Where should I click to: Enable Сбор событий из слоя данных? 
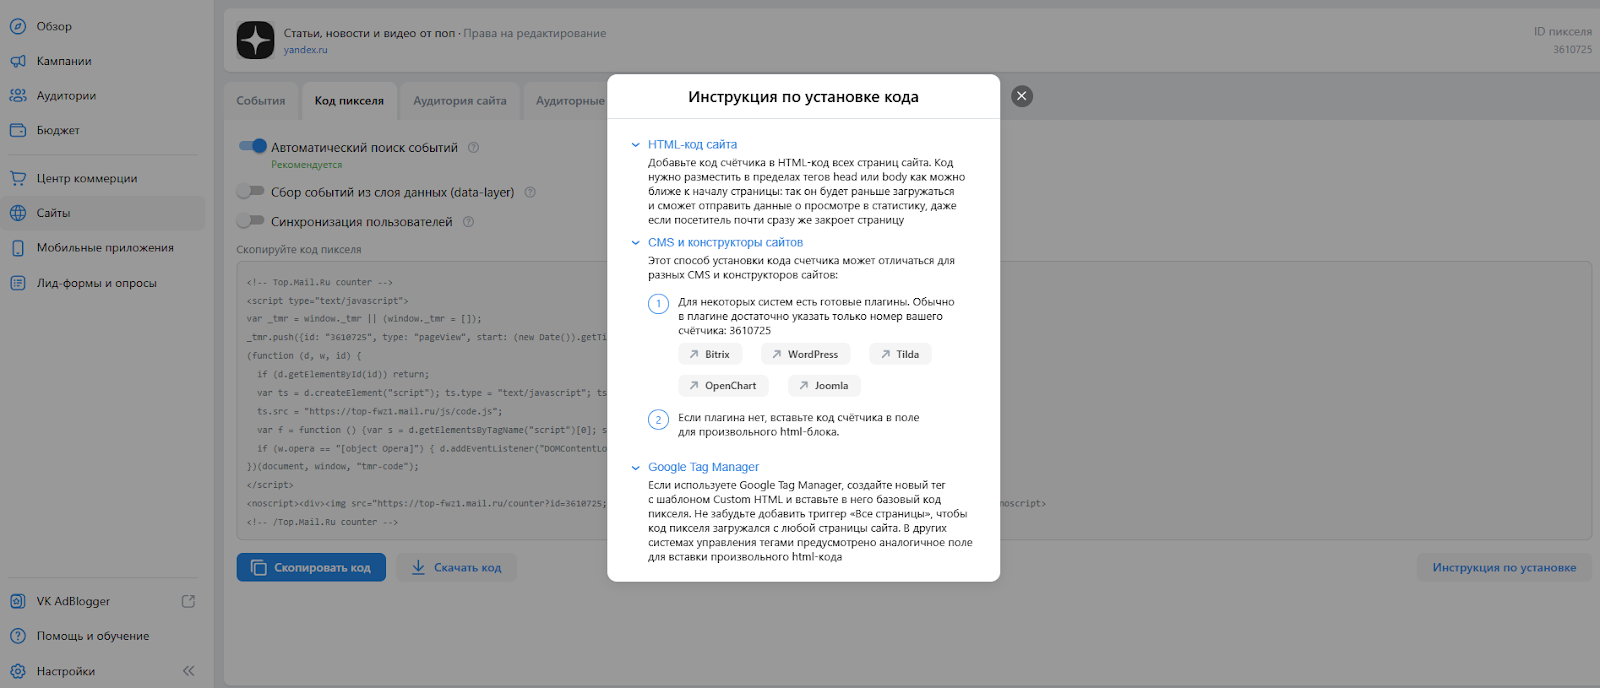click(250, 191)
